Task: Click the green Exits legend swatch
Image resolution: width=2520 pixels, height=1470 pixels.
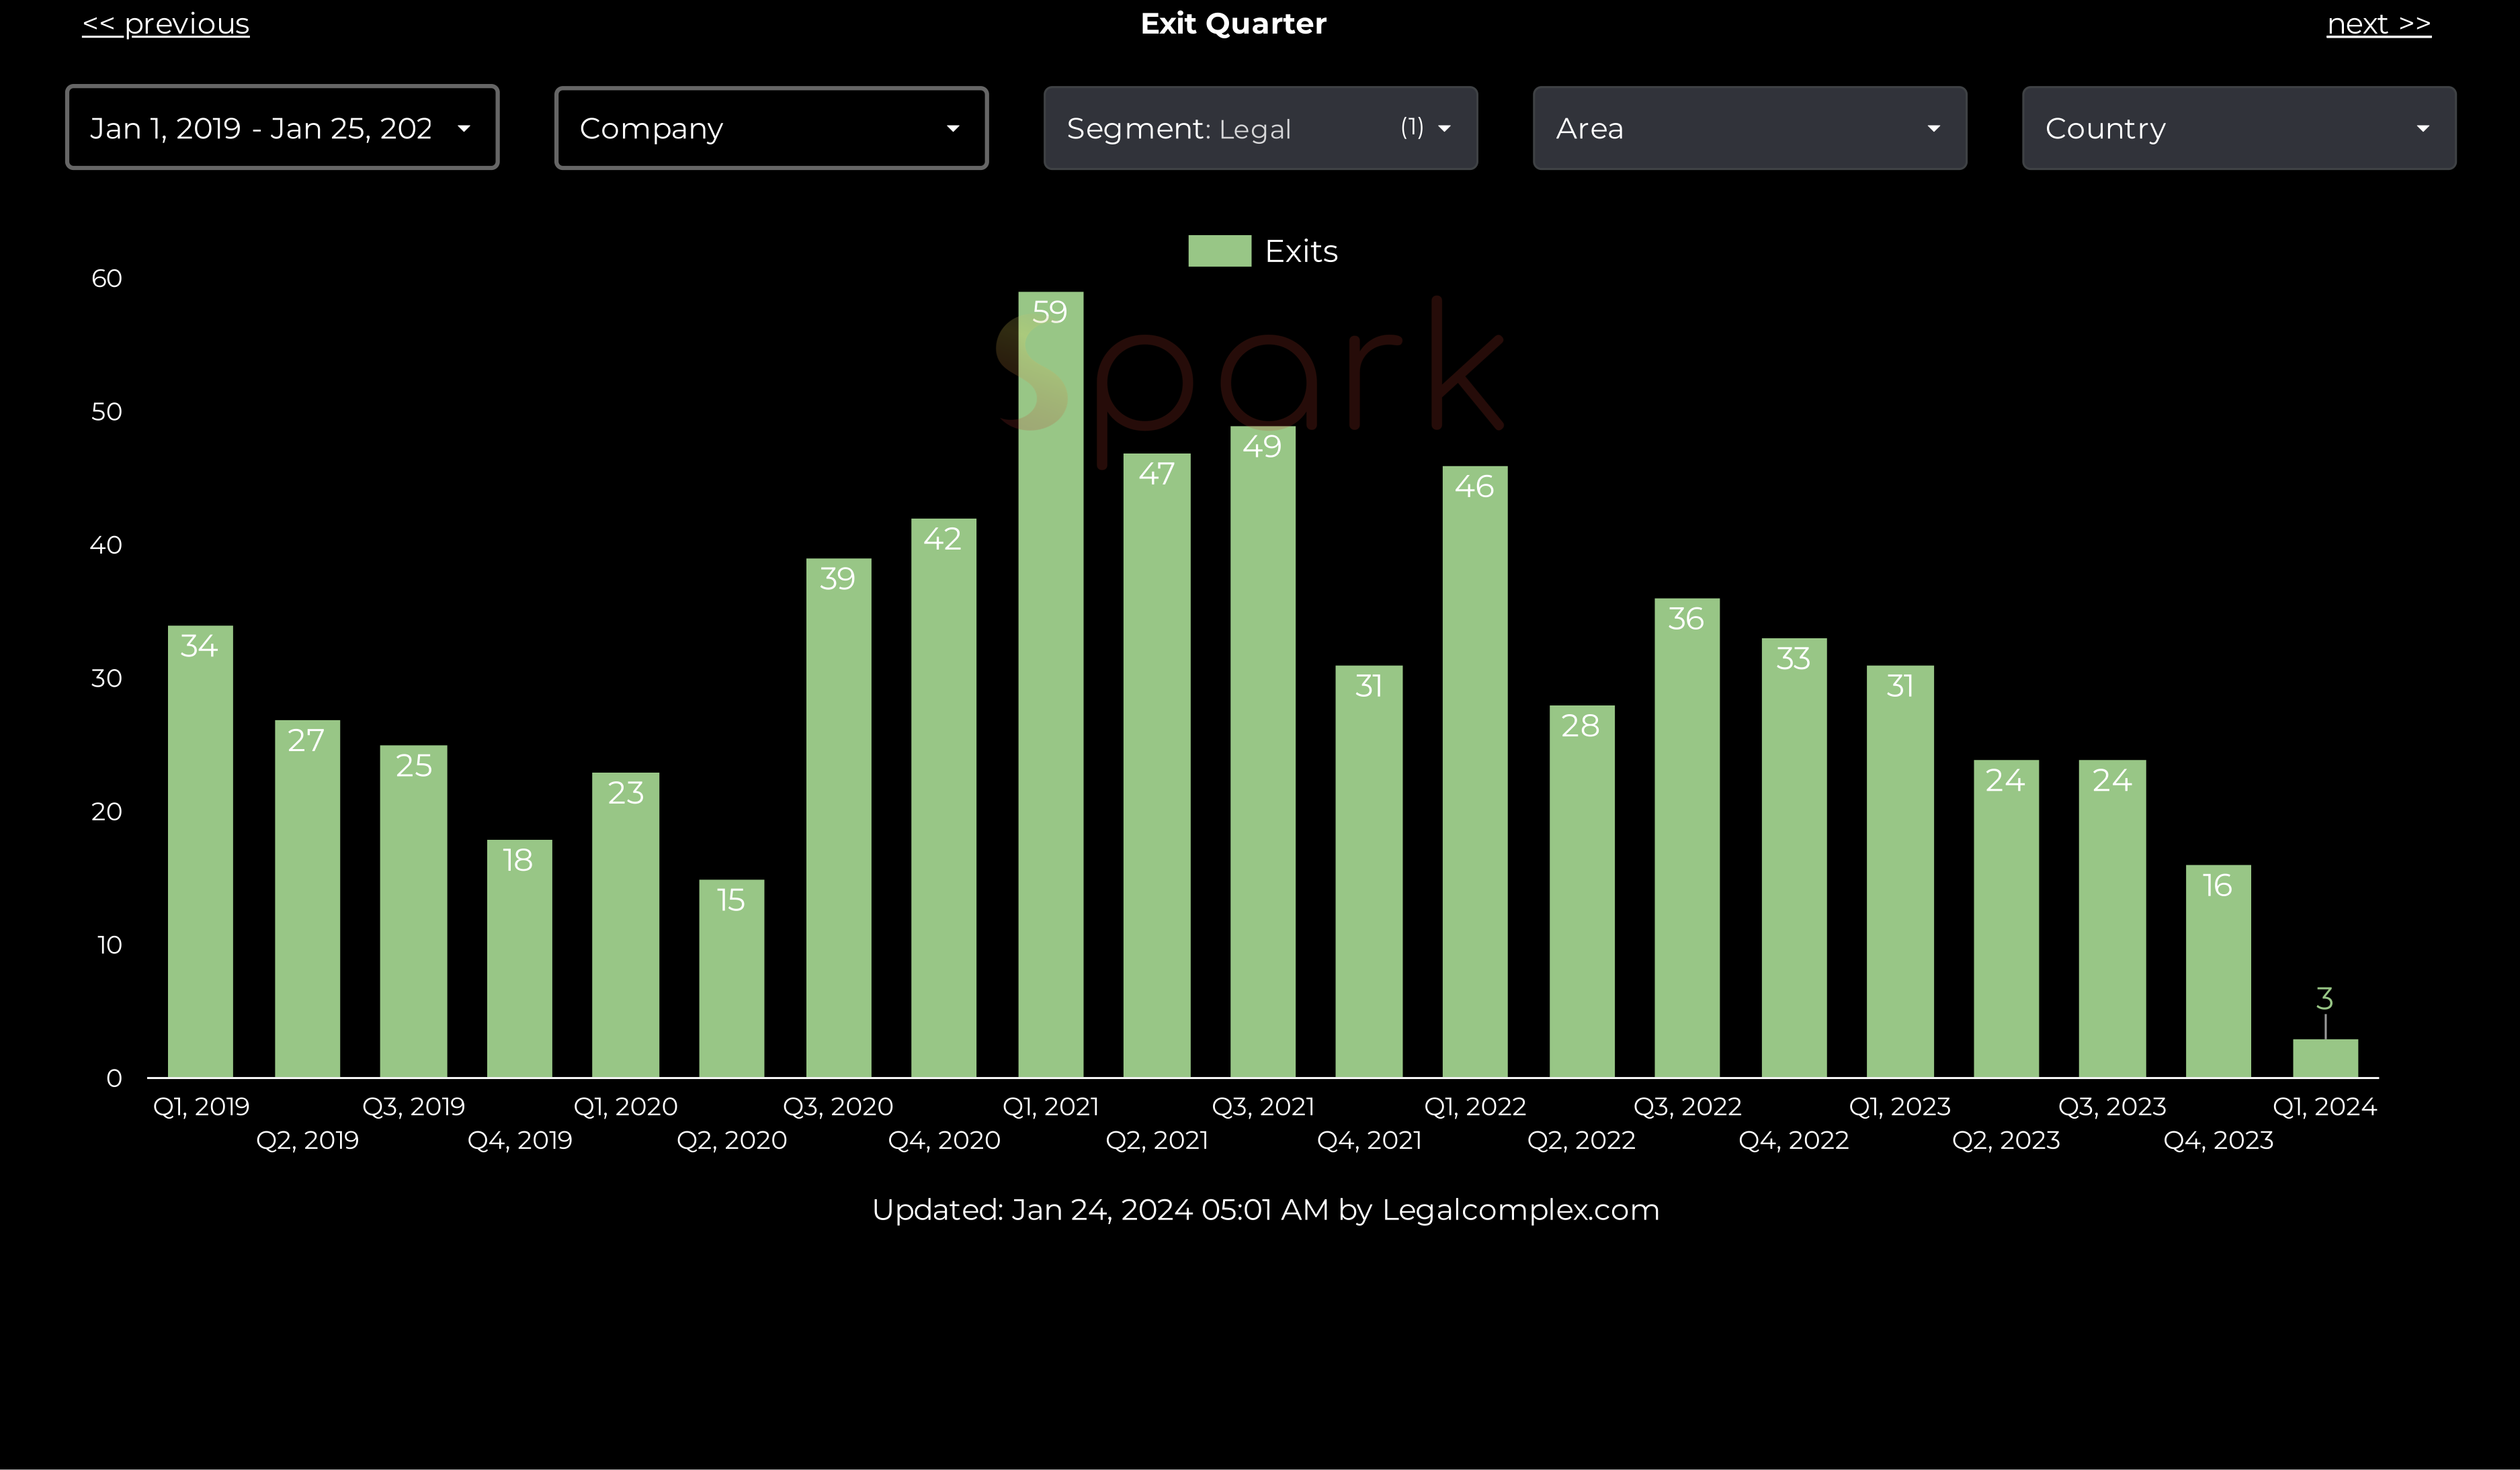Action: point(1219,251)
